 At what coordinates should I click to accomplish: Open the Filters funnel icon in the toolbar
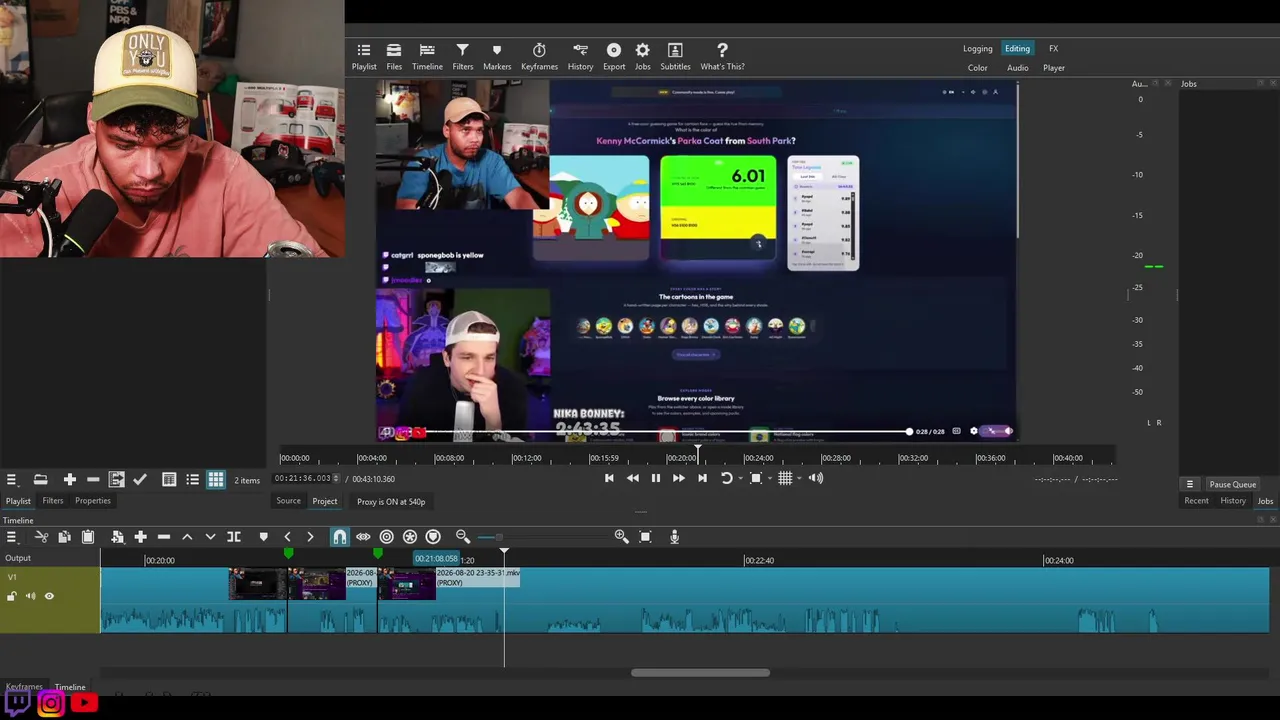[462, 57]
